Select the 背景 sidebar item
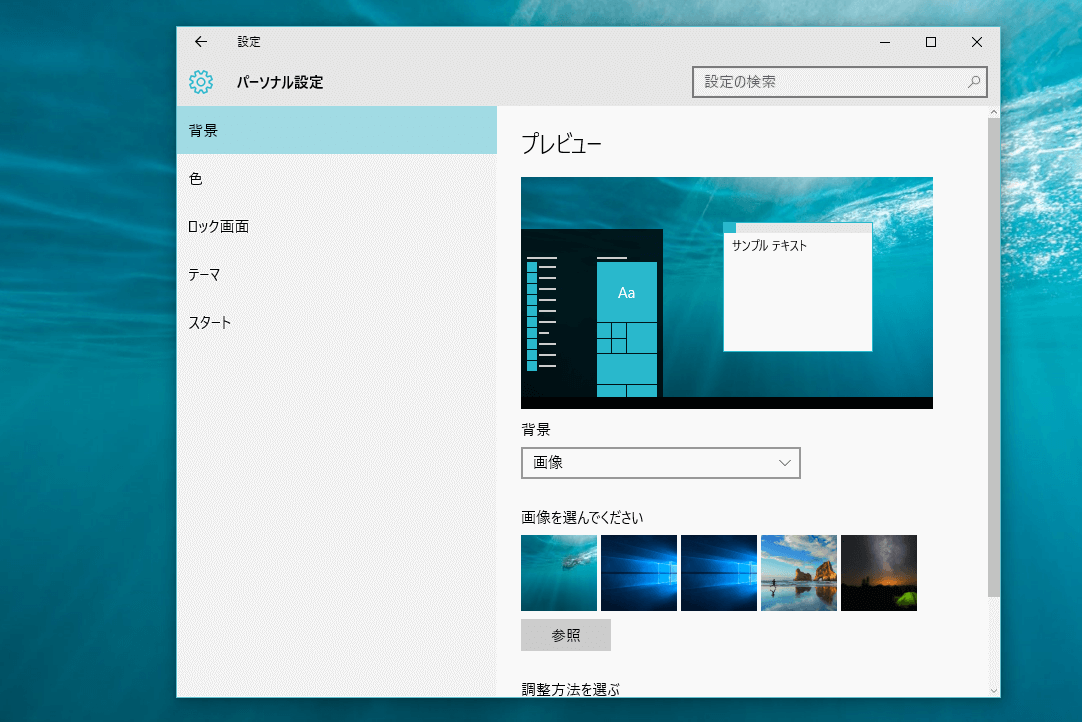The height and width of the screenshot is (722, 1082). [337, 130]
